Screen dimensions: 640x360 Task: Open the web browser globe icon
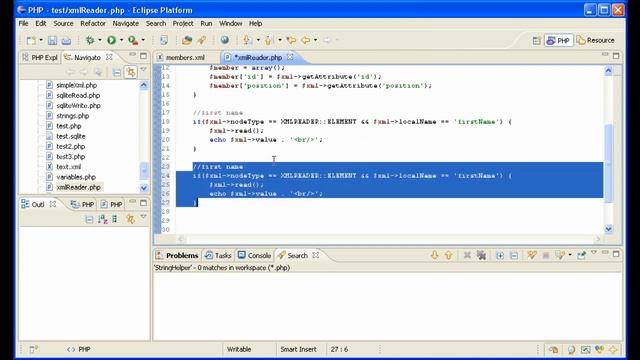point(224,40)
